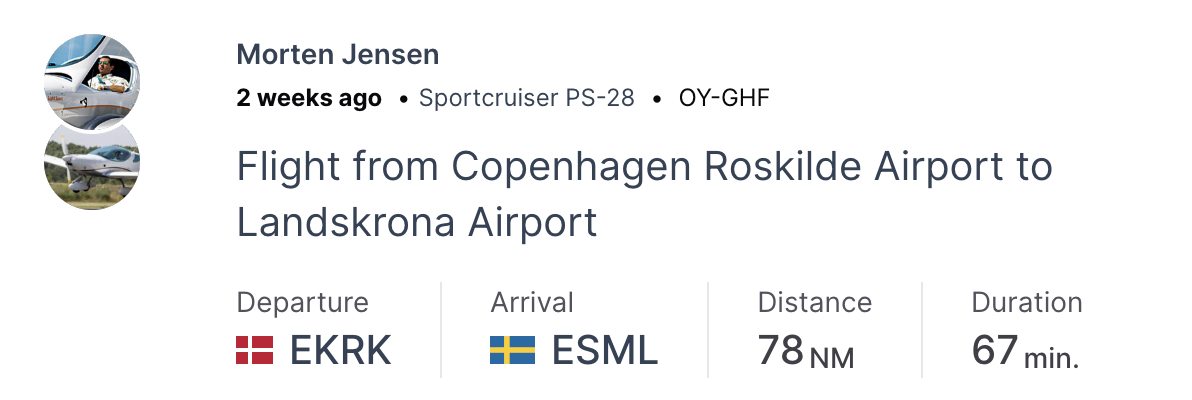The height and width of the screenshot is (400, 1192).
Task: Click the 78 distance value
Action: click(780, 351)
